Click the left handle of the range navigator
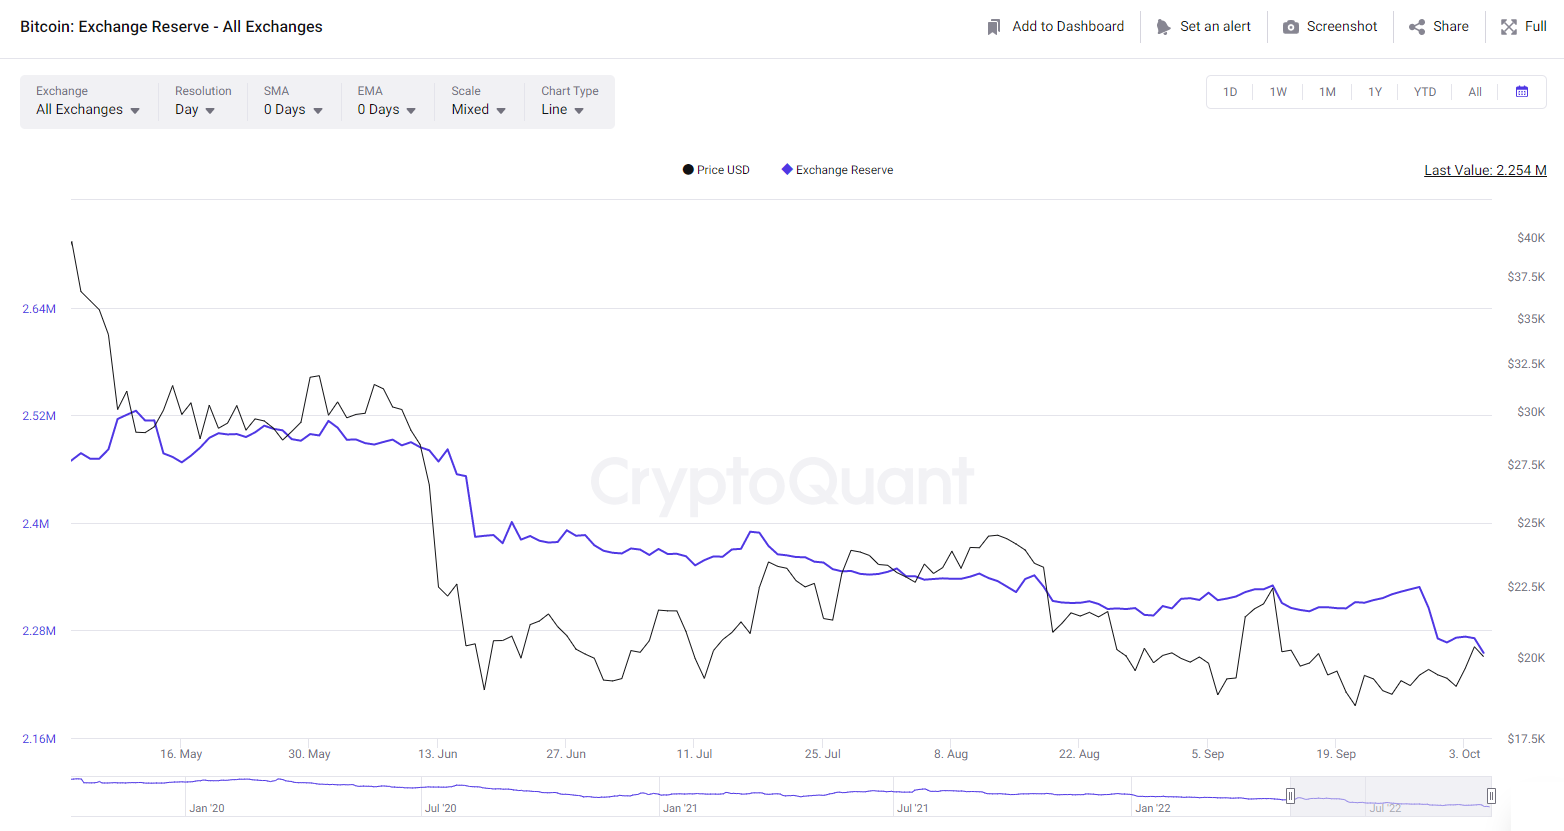This screenshot has height=831, width=1564. coord(1290,796)
